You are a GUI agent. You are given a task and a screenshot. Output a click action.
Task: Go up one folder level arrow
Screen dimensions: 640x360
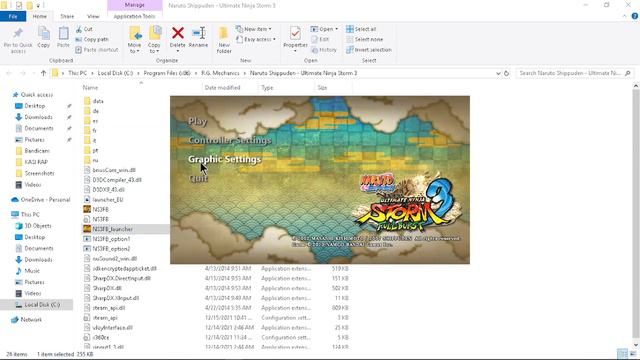(x=43, y=73)
